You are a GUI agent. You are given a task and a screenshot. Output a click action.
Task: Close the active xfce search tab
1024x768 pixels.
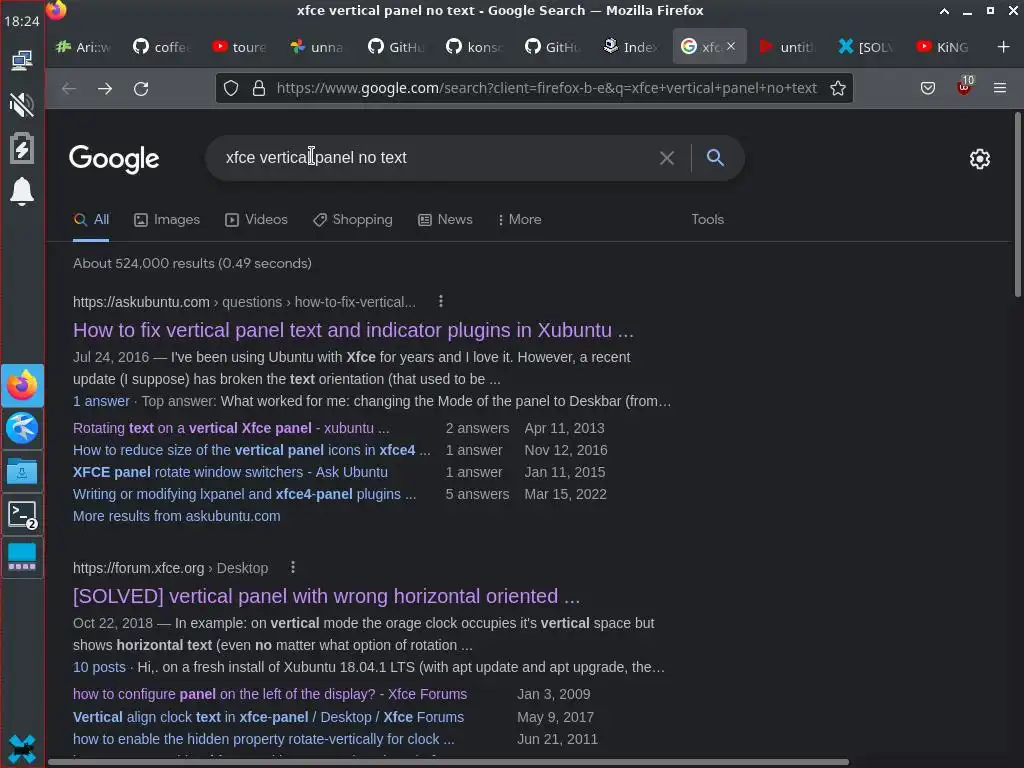click(731, 46)
